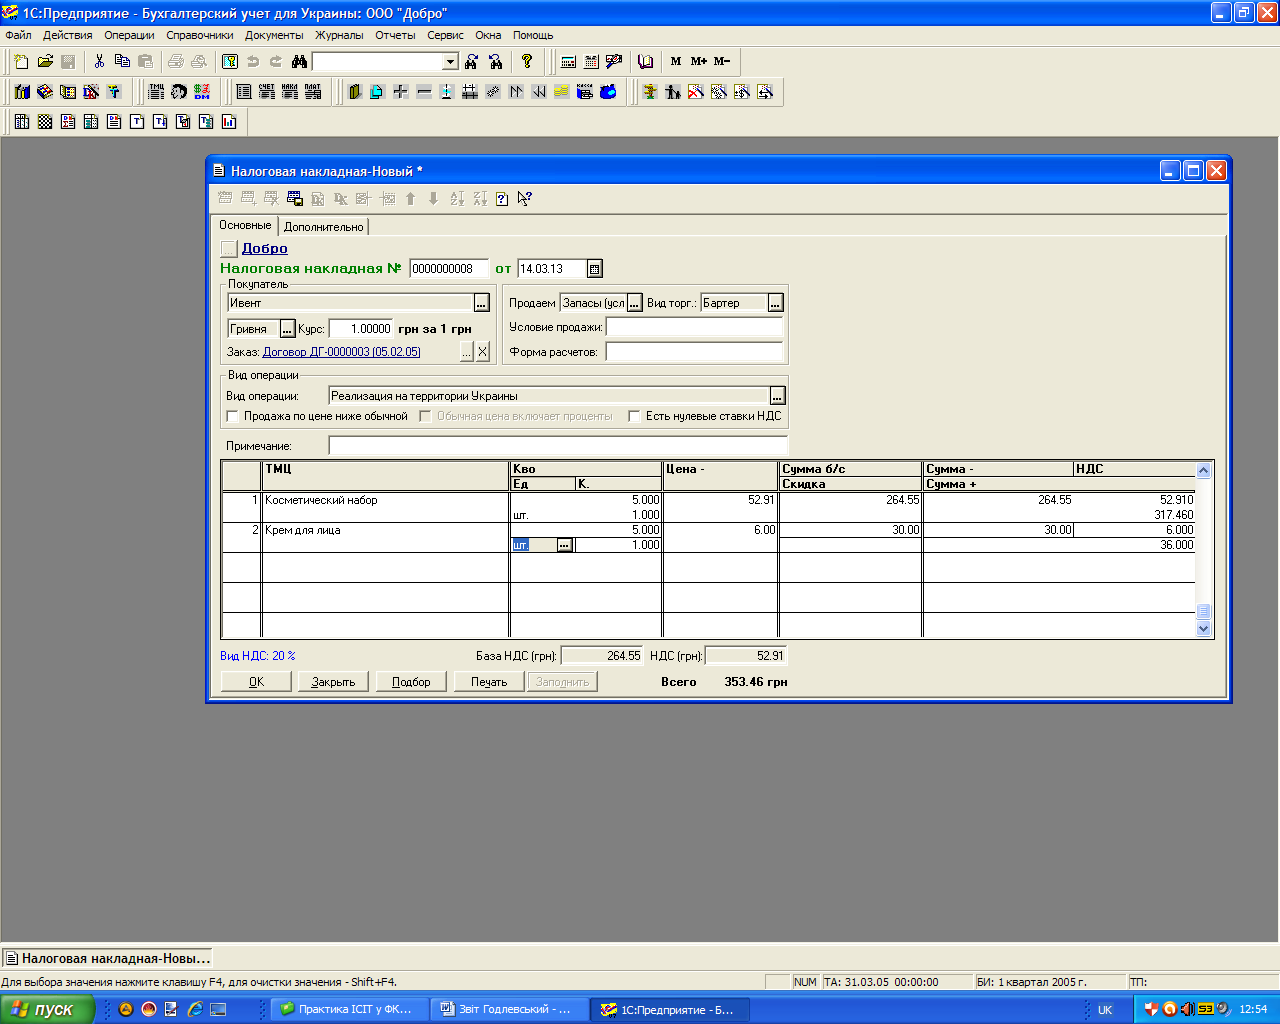This screenshot has width=1280, height=1024.
Task: Open the unit 'шт' selection button in row 2
Action: [x=564, y=546]
